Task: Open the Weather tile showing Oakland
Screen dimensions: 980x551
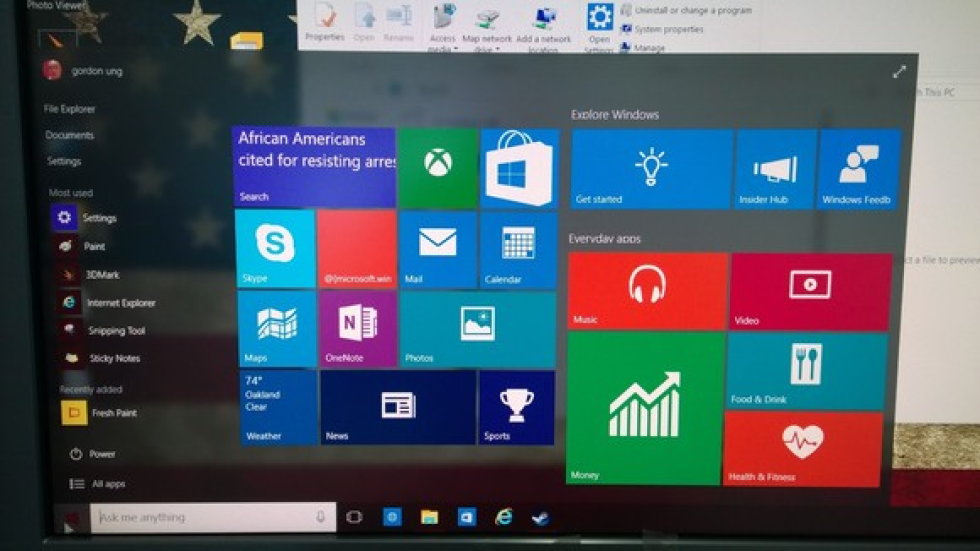Action: (279, 407)
